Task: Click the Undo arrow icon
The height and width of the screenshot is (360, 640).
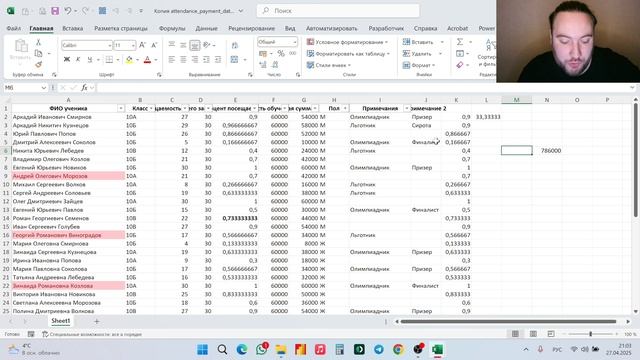Action: pyautogui.click(x=68, y=11)
